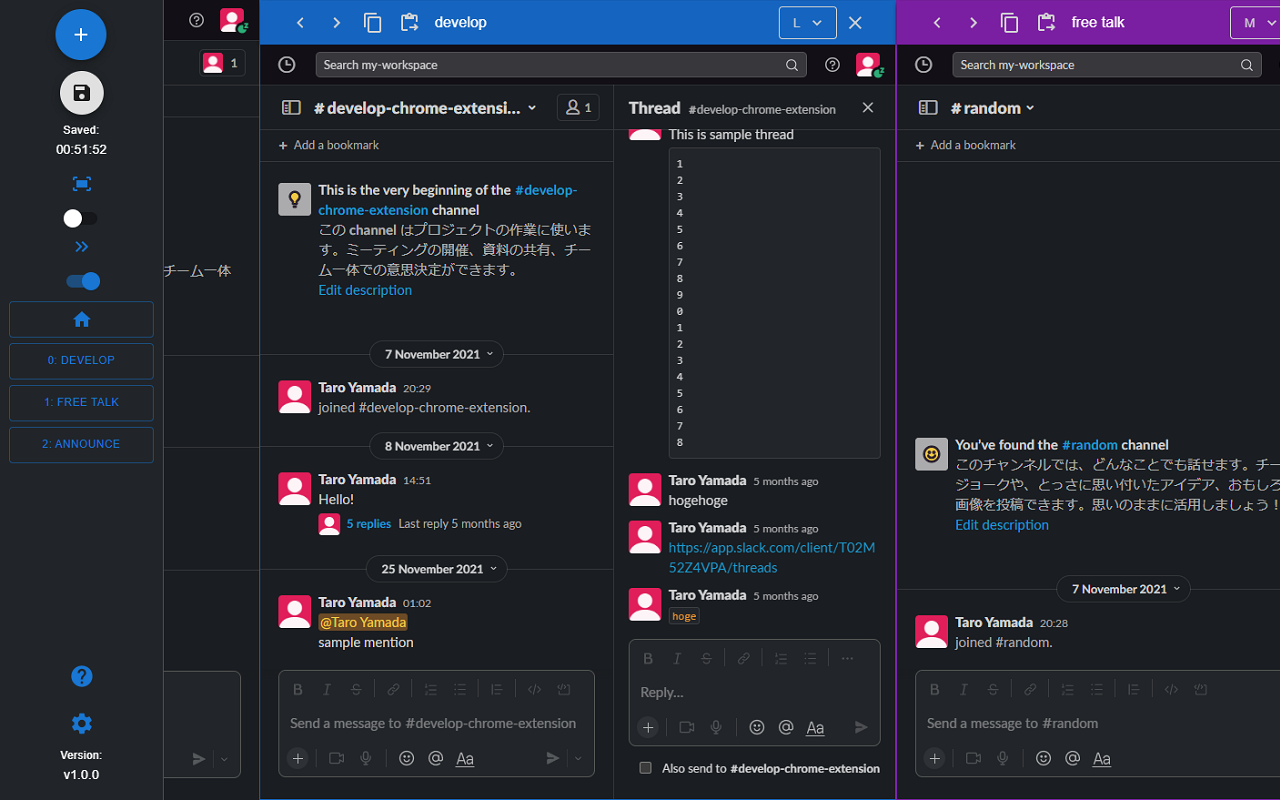Click the save floppy disk icon
1280x800 pixels.
click(x=82, y=93)
